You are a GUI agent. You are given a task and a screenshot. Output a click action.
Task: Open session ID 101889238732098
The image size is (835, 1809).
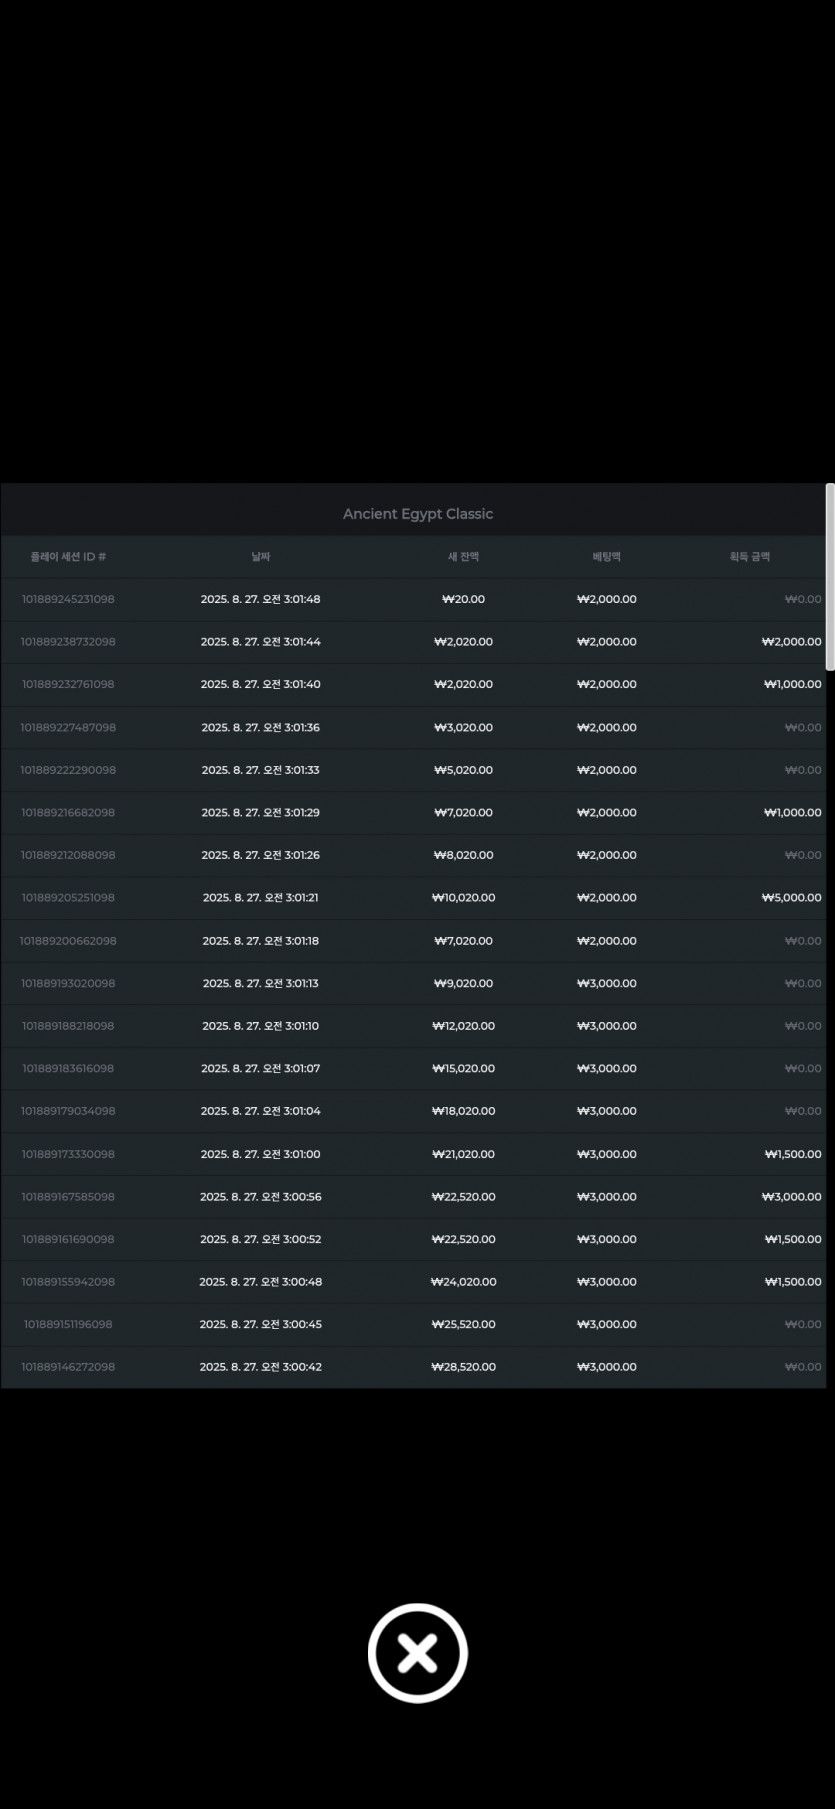[68, 642]
